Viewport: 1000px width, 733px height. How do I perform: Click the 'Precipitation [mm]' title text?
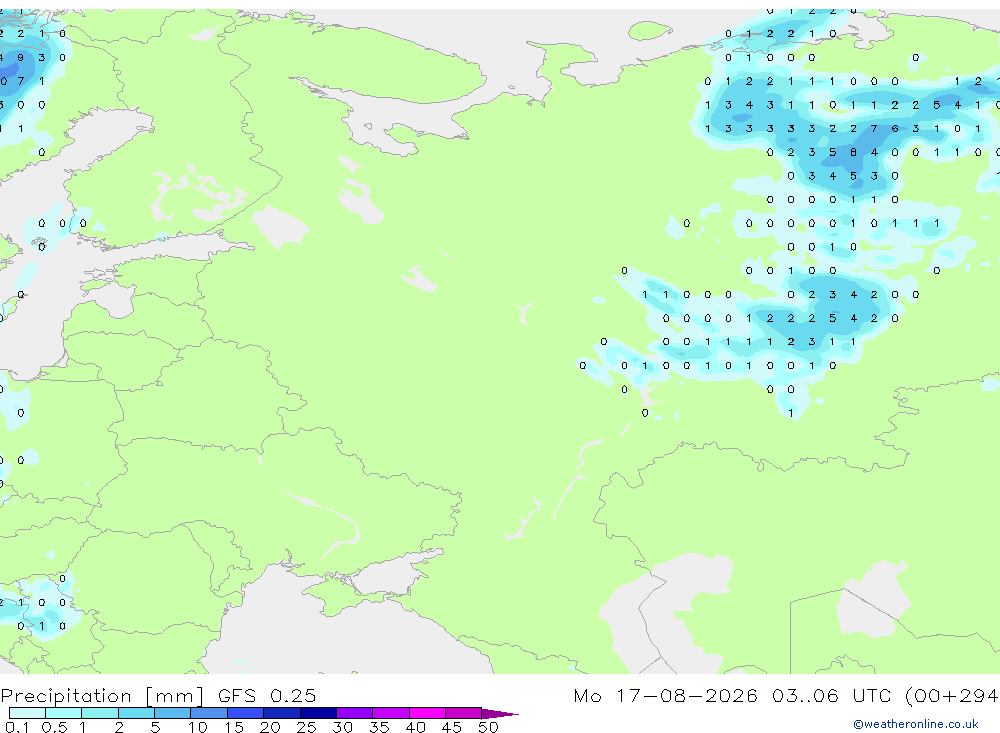pos(102,695)
